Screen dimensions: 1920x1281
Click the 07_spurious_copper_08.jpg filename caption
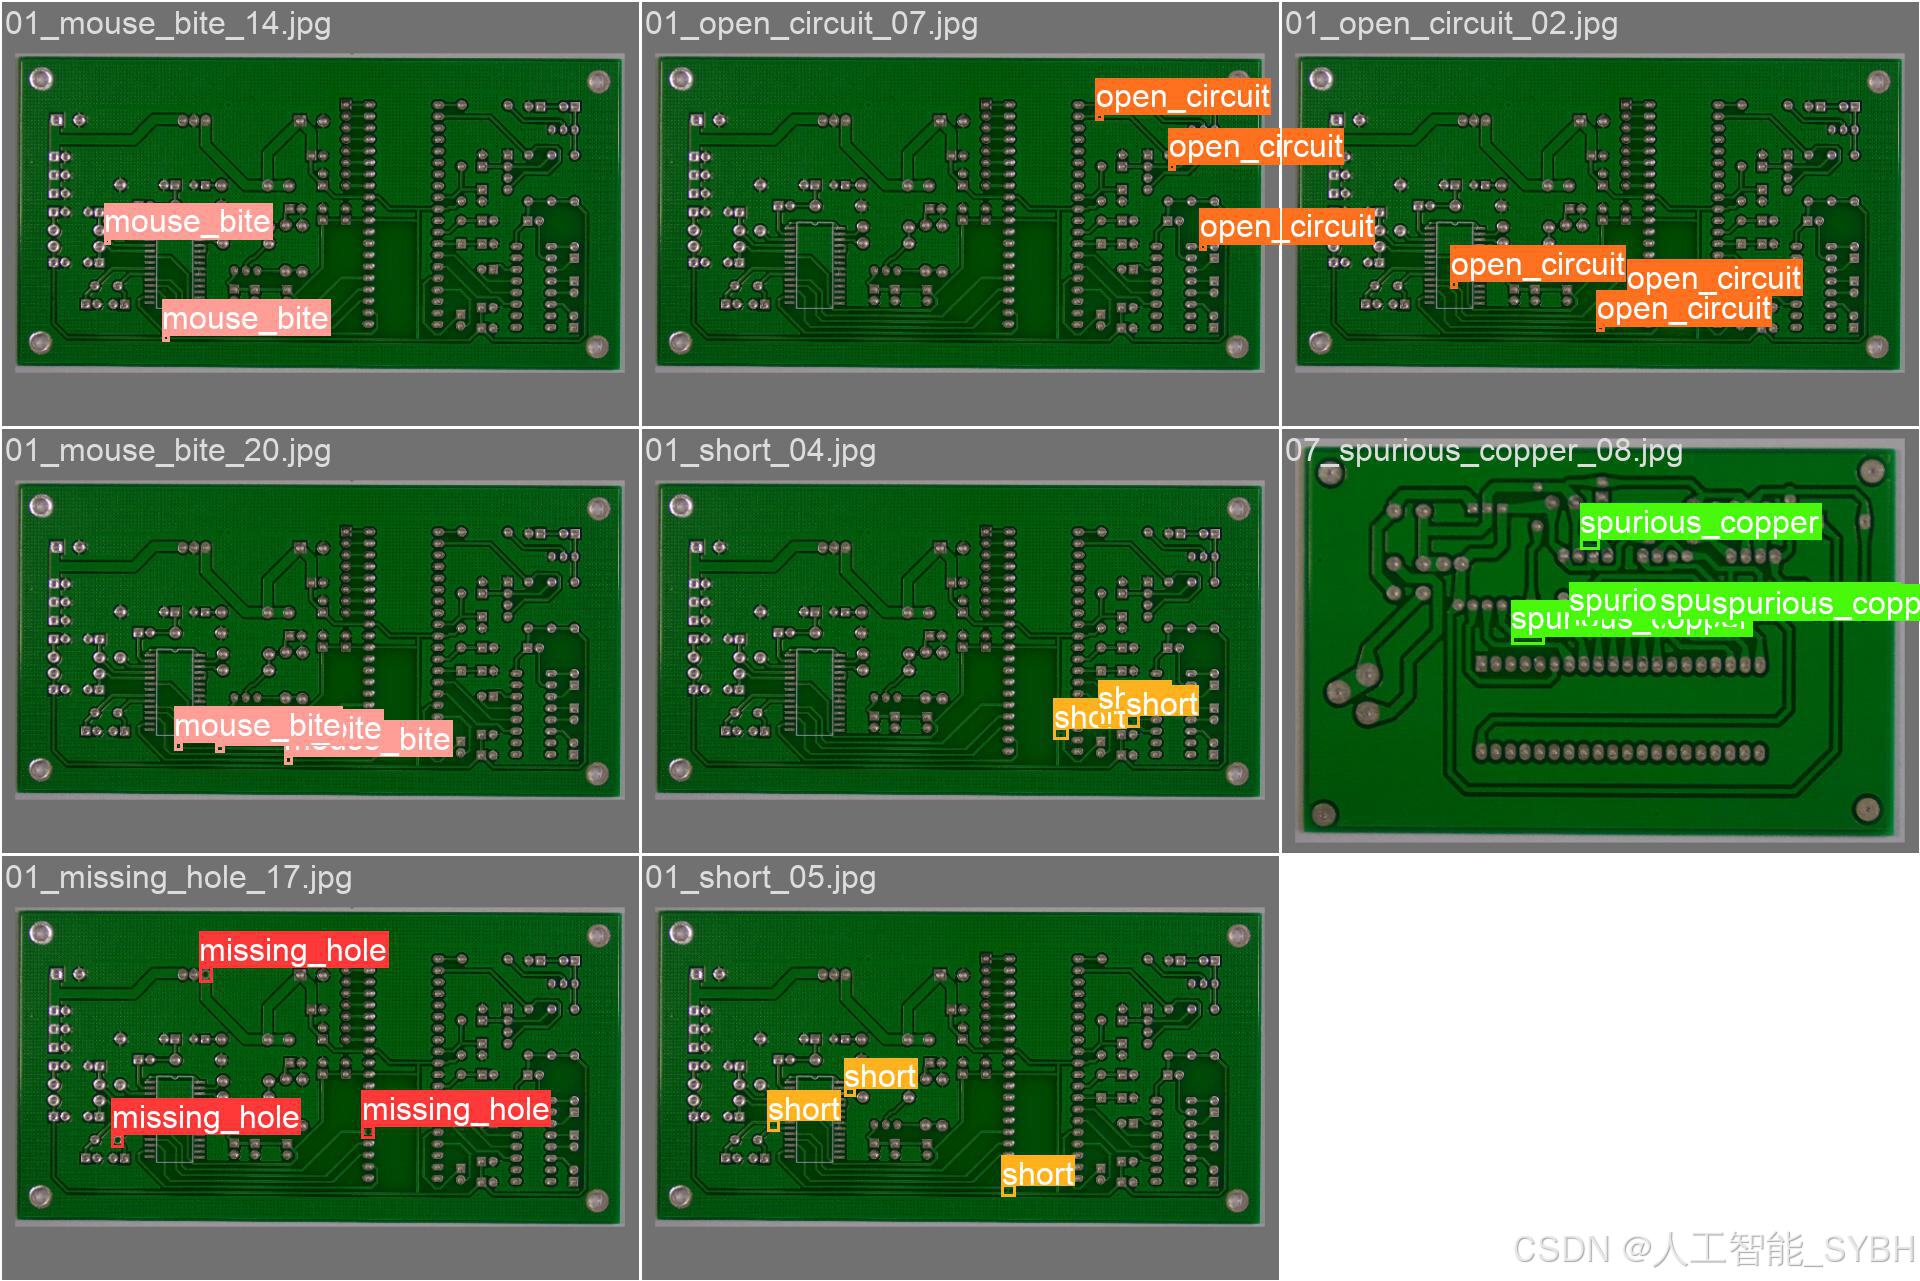1484,450
